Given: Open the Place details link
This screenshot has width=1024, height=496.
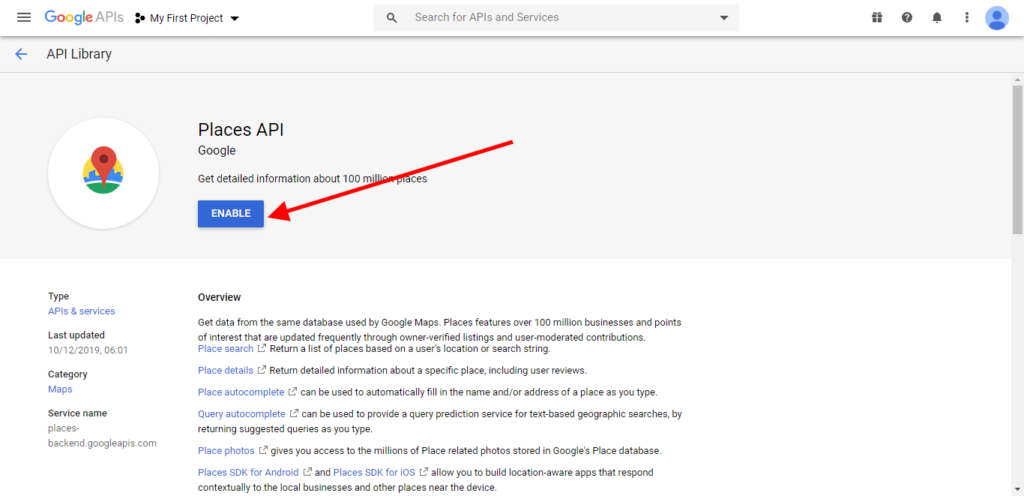Looking at the screenshot, I should tap(225, 370).
